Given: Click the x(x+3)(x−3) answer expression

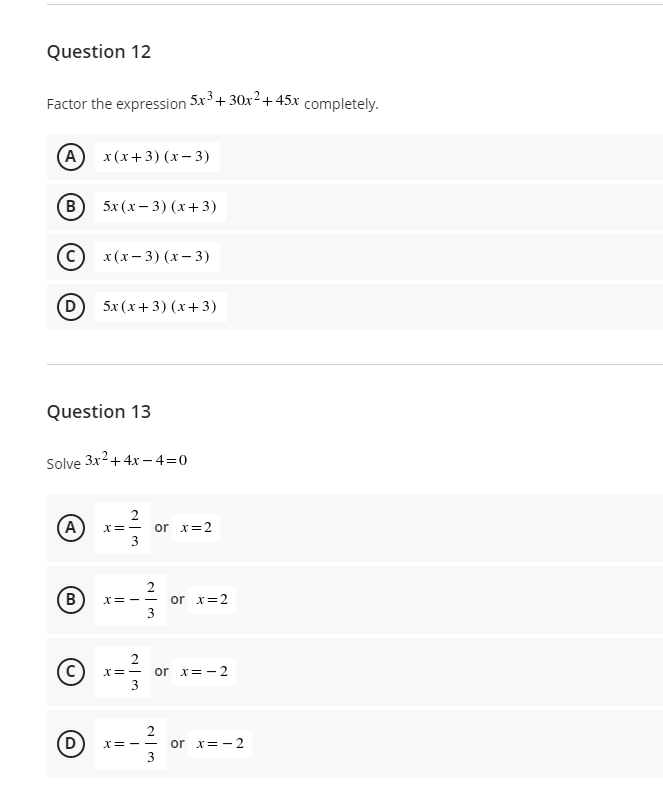Looking at the screenshot, I should [157, 157].
